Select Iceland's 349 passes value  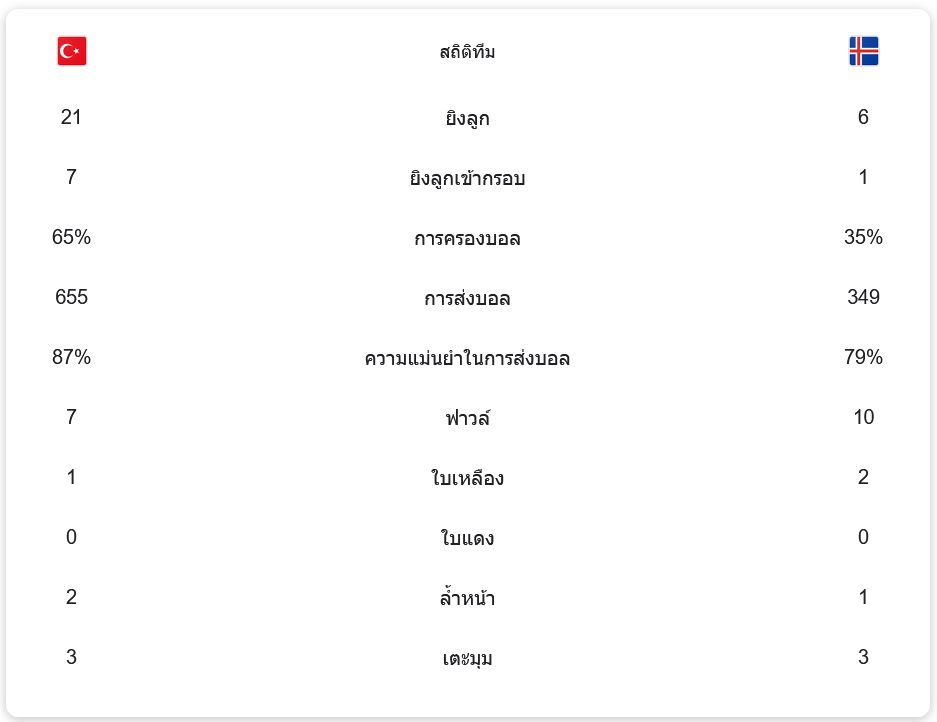(x=863, y=297)
